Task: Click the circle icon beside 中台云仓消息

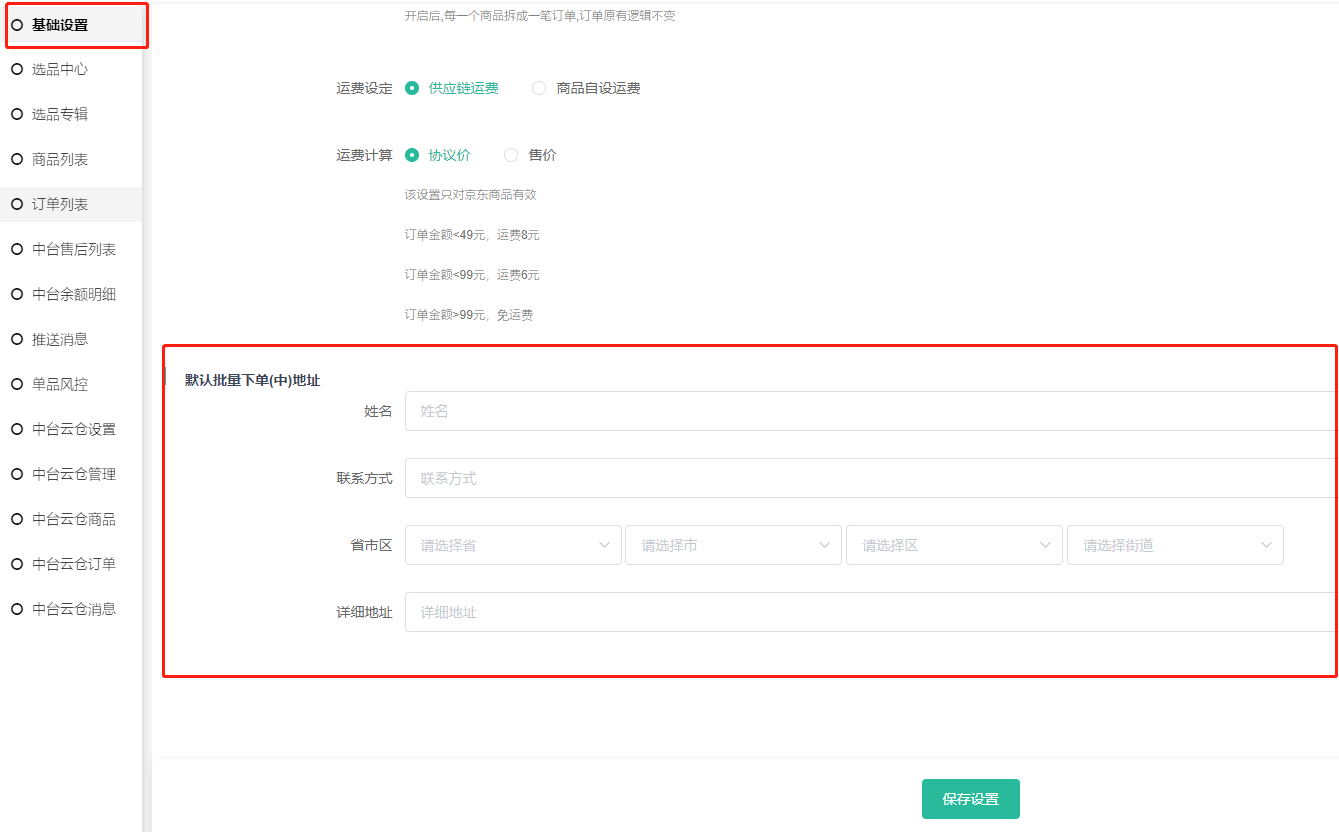Action: 17,608
